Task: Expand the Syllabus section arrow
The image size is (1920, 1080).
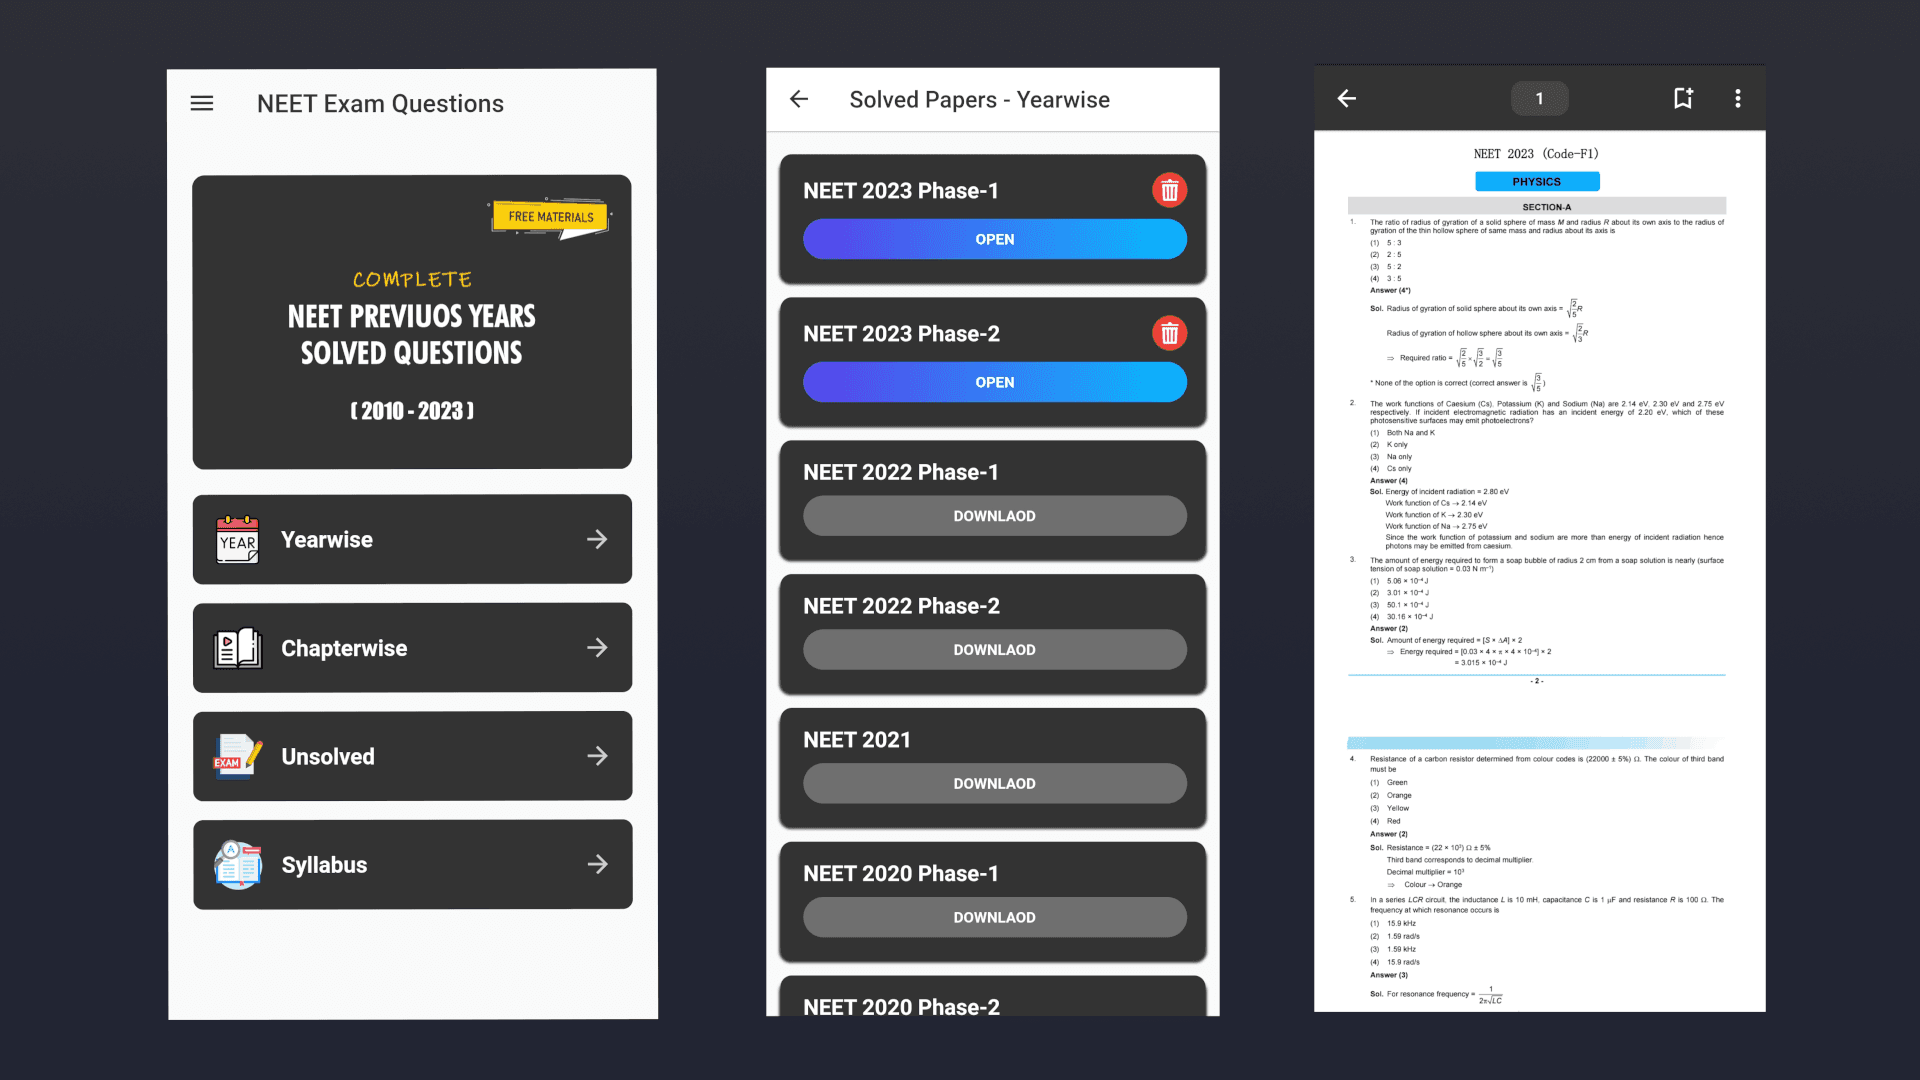Action: point(597,864)
